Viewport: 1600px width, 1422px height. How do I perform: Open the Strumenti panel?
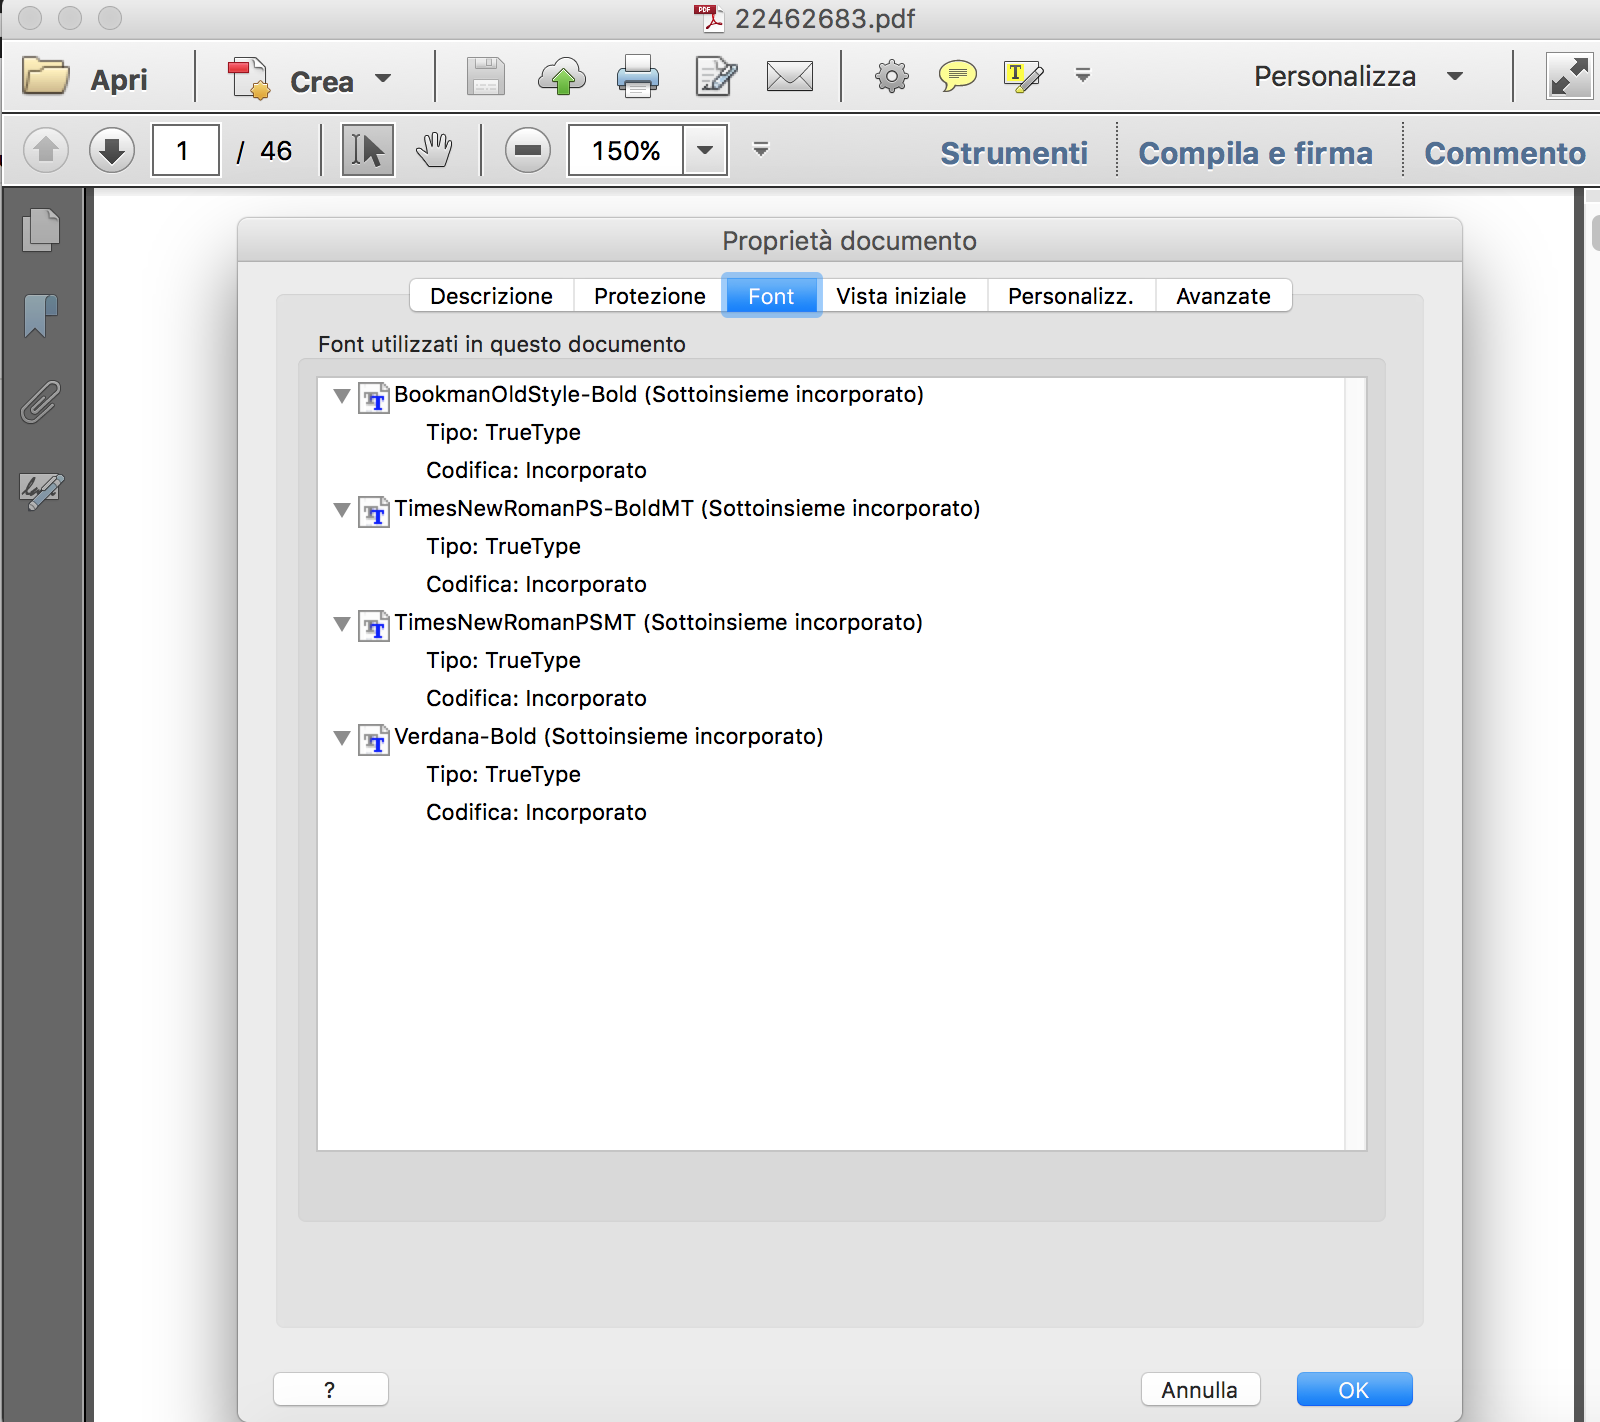coord(1014,153)
